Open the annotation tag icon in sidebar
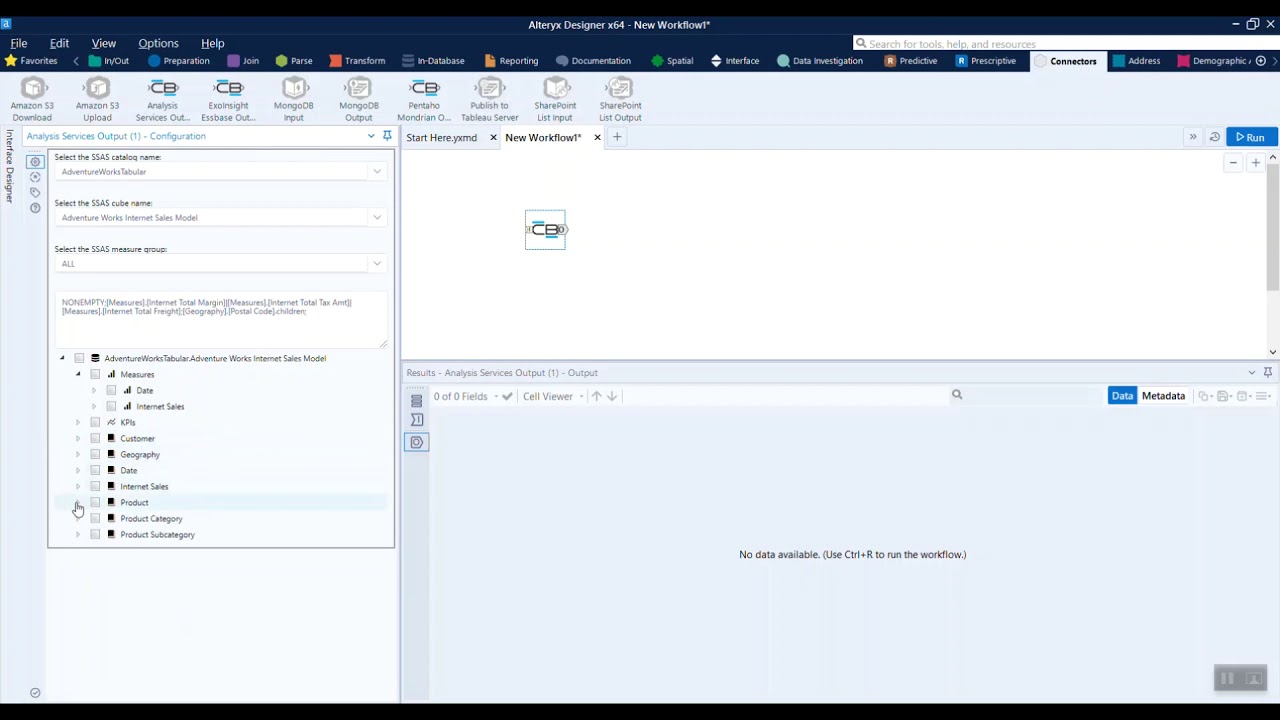 [35, 192]
